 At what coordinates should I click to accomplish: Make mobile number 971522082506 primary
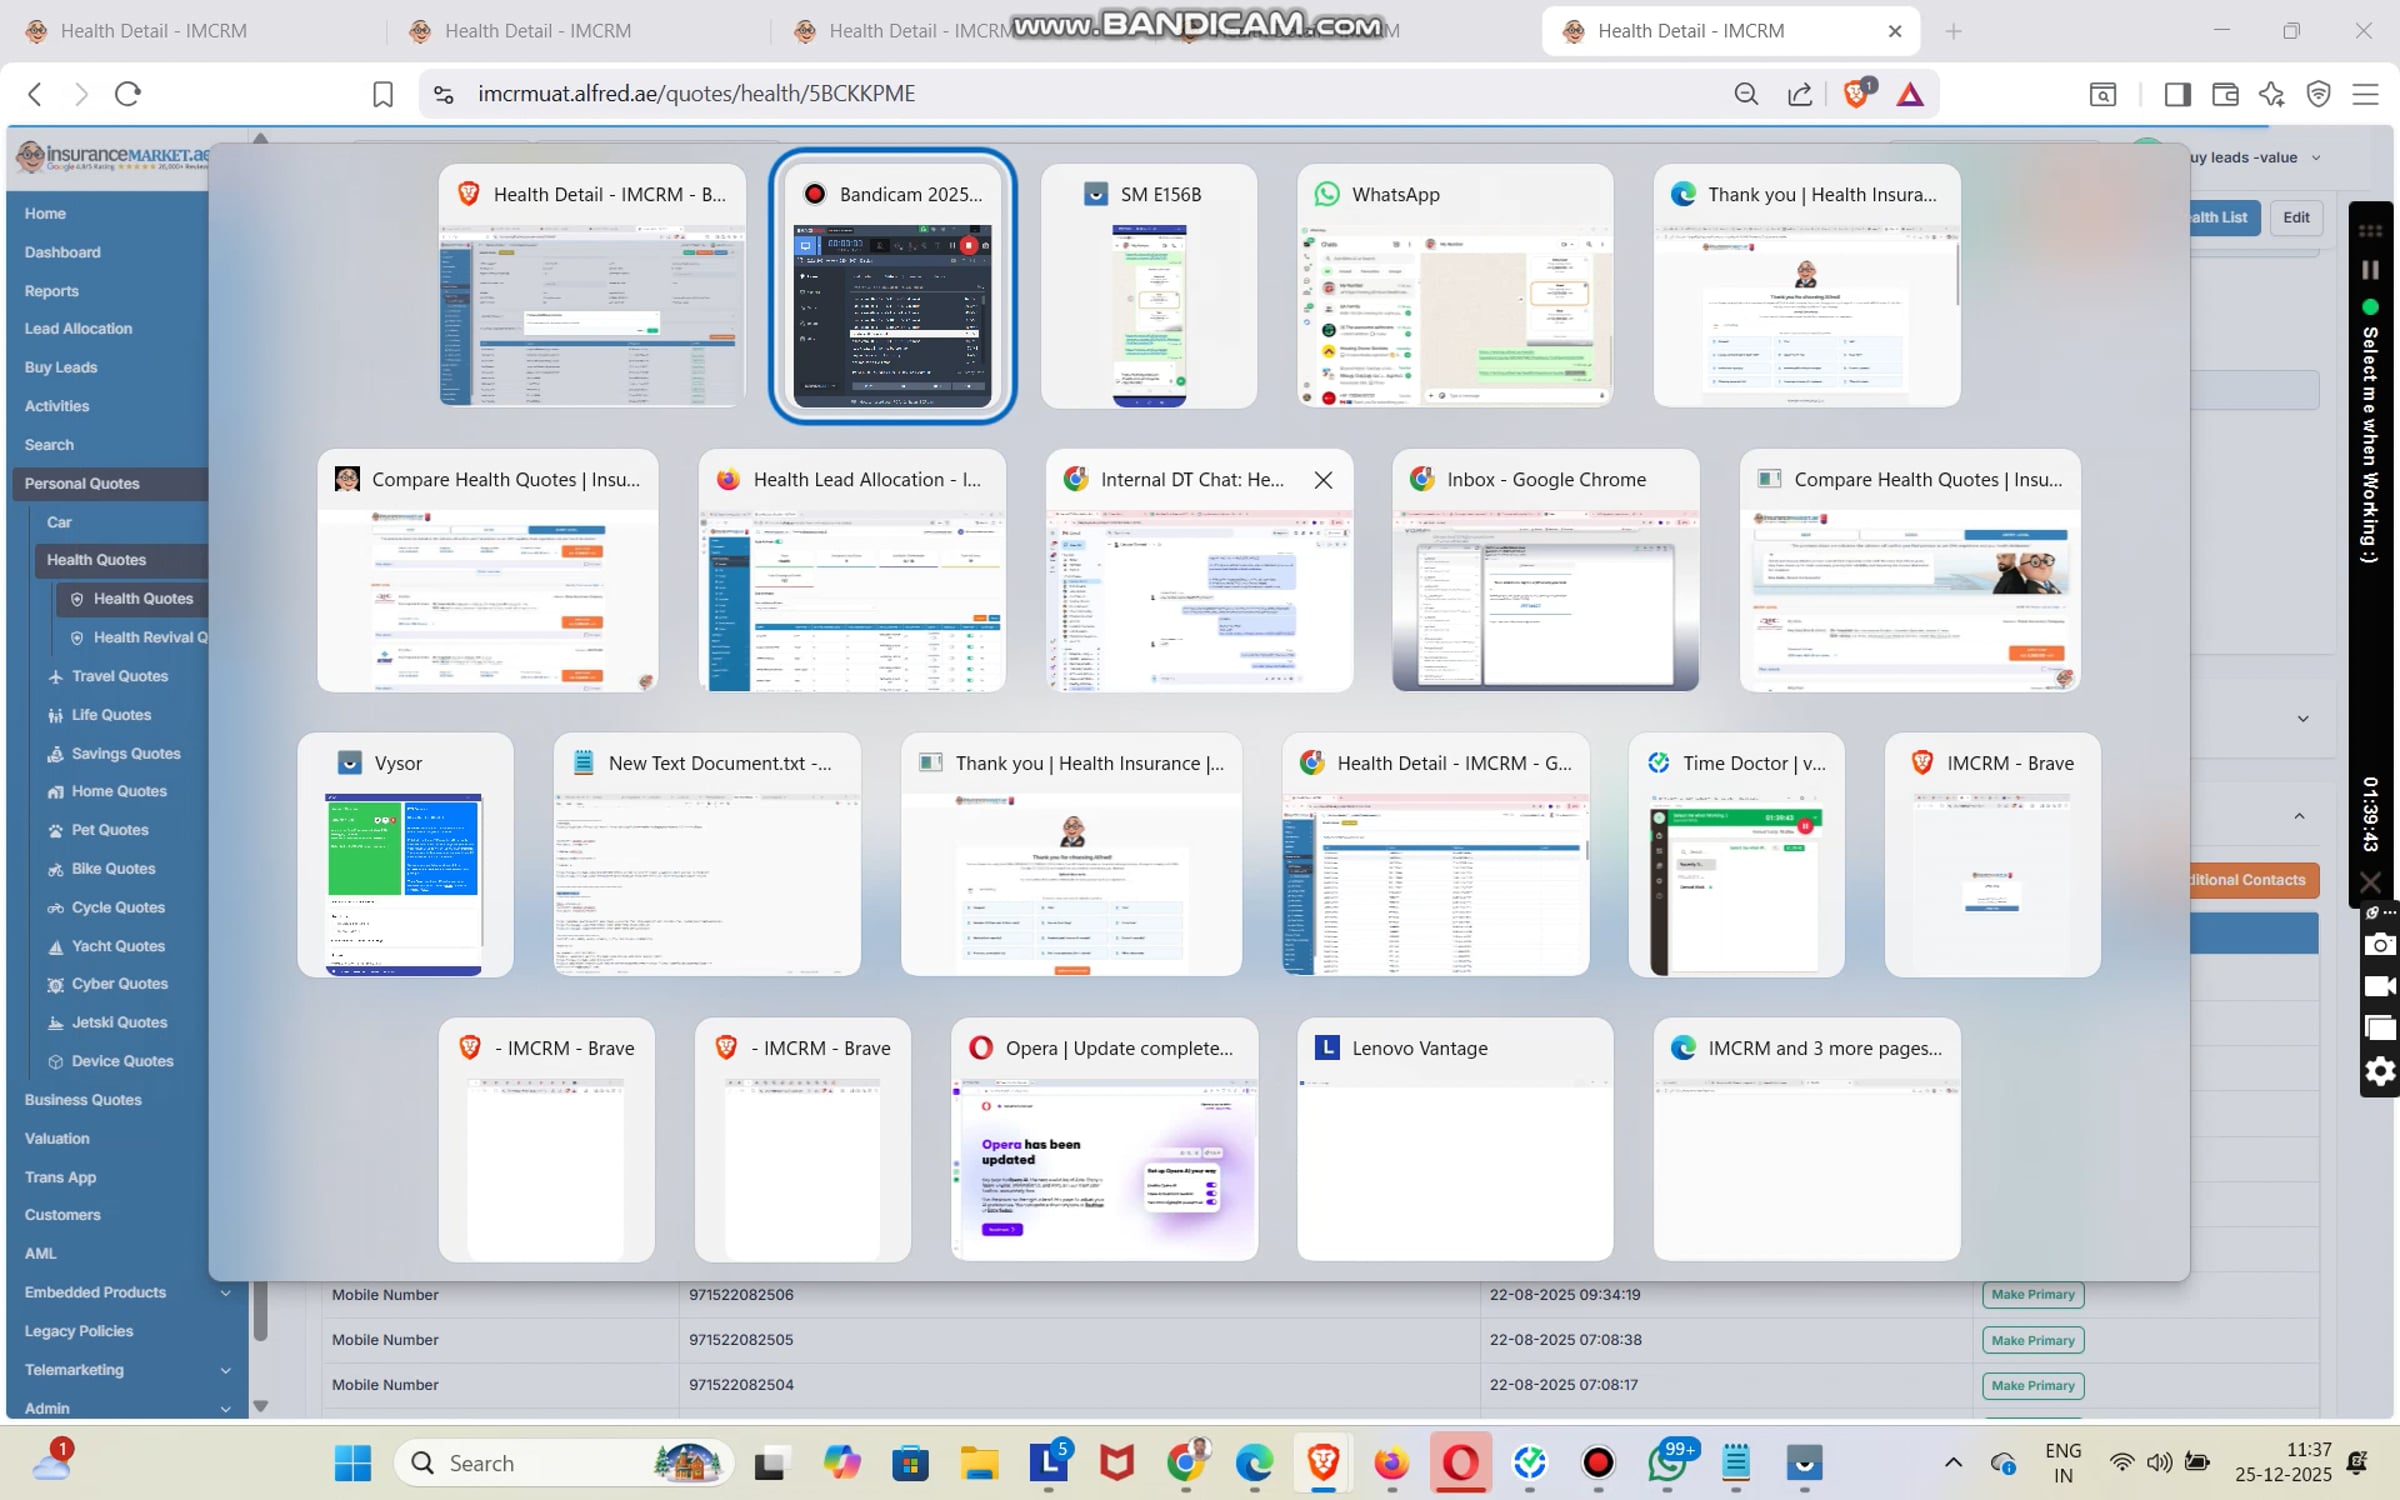point(2032,1294)
